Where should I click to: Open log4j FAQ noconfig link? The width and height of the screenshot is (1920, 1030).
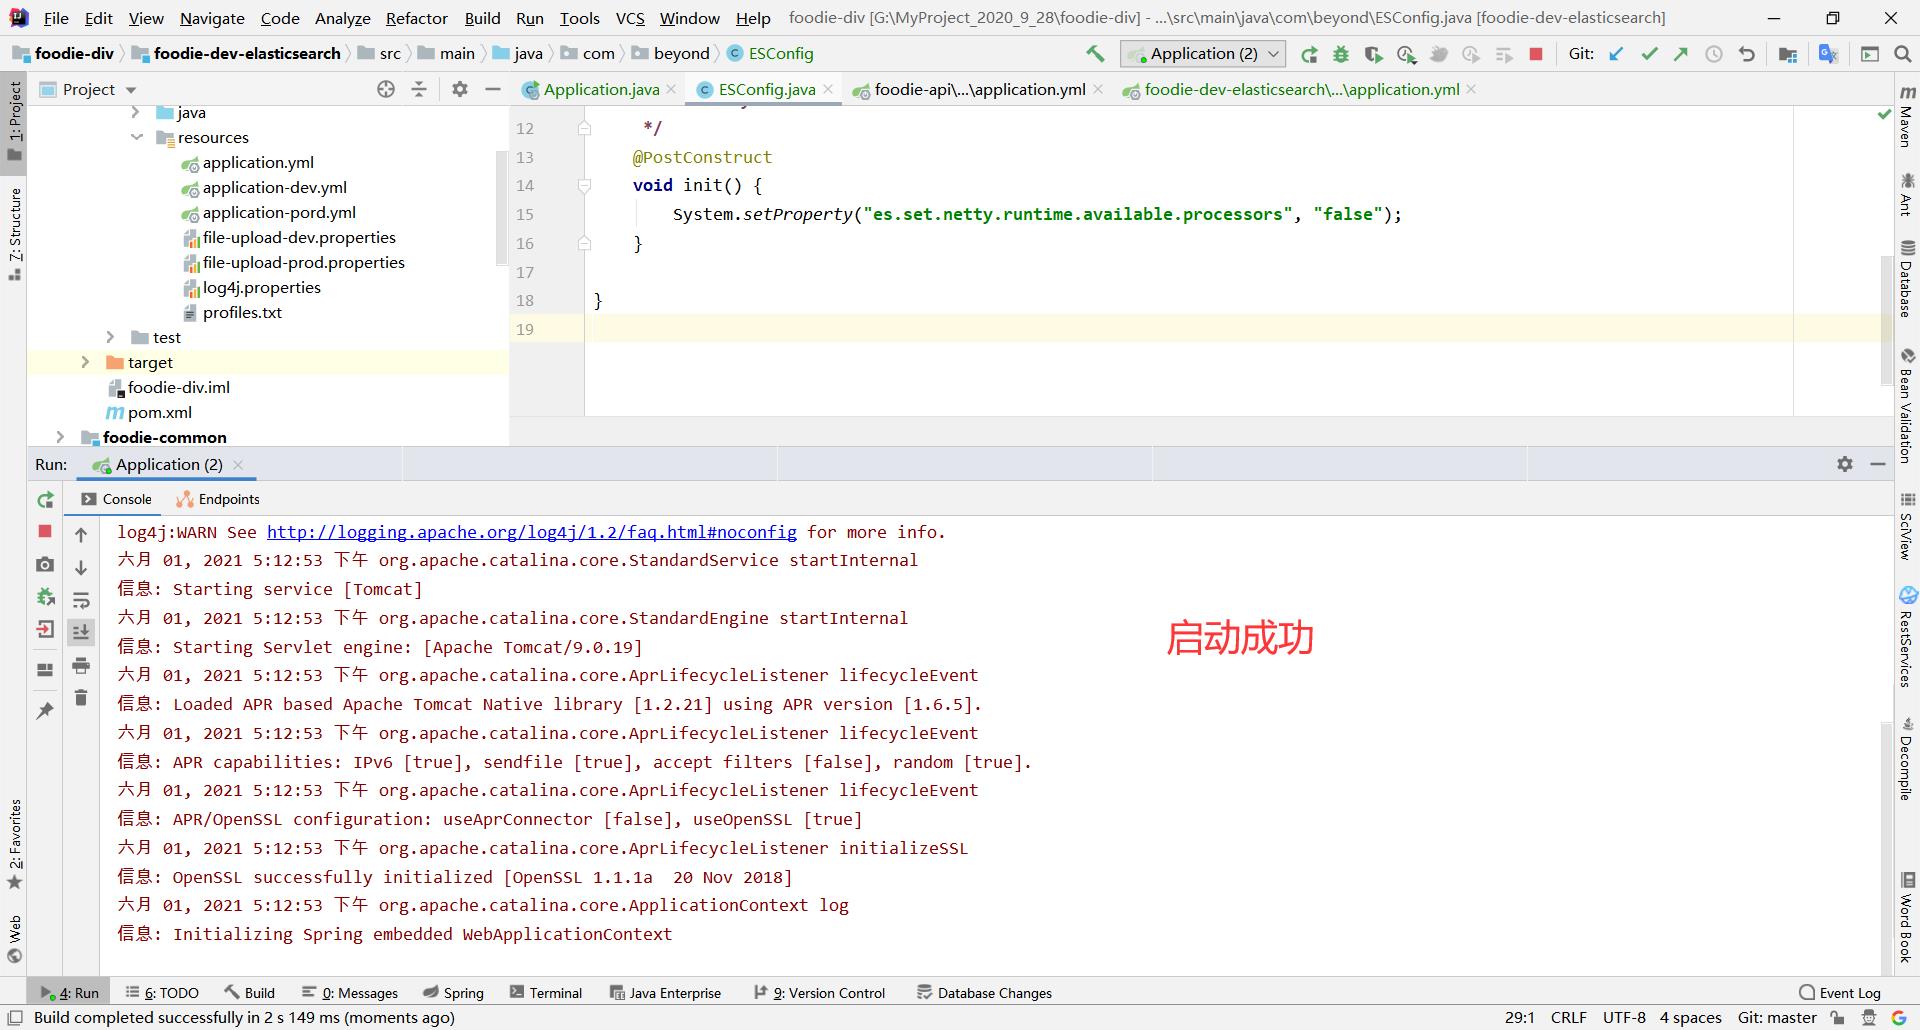coord(531,532)
